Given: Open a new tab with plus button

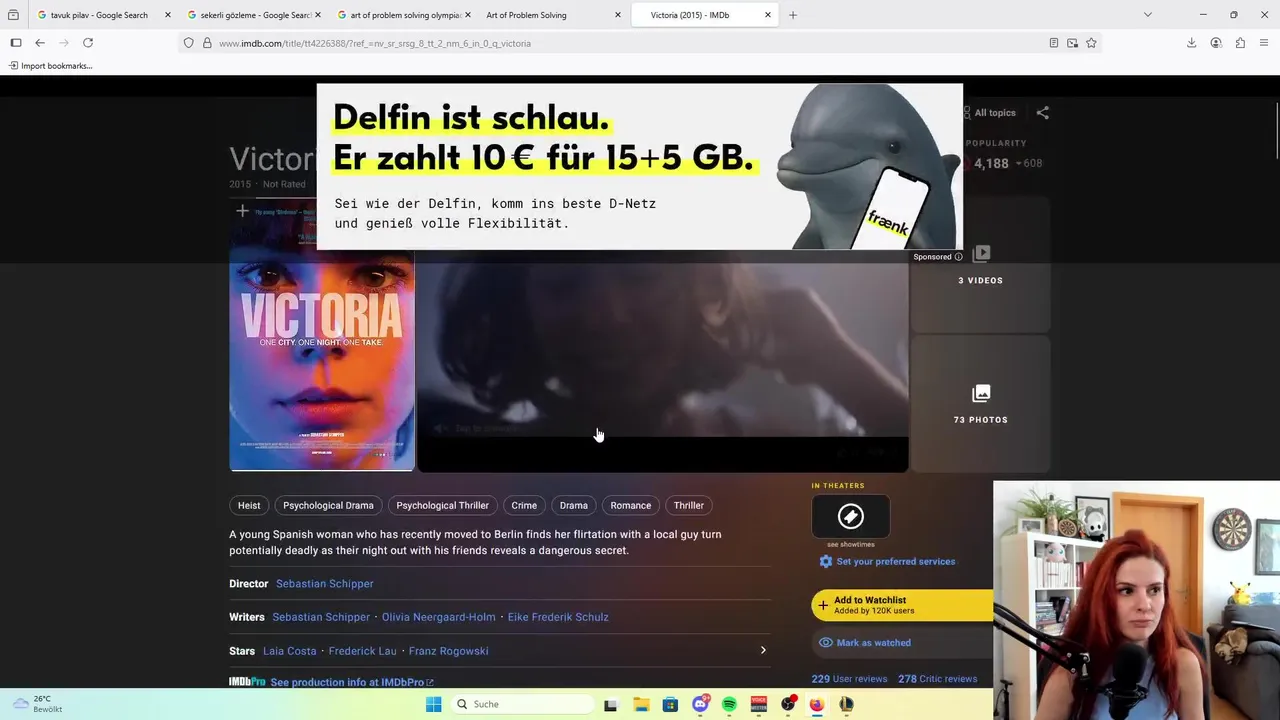Looking at the screenshot, I should pyautogui.click(x=793, y=15).
